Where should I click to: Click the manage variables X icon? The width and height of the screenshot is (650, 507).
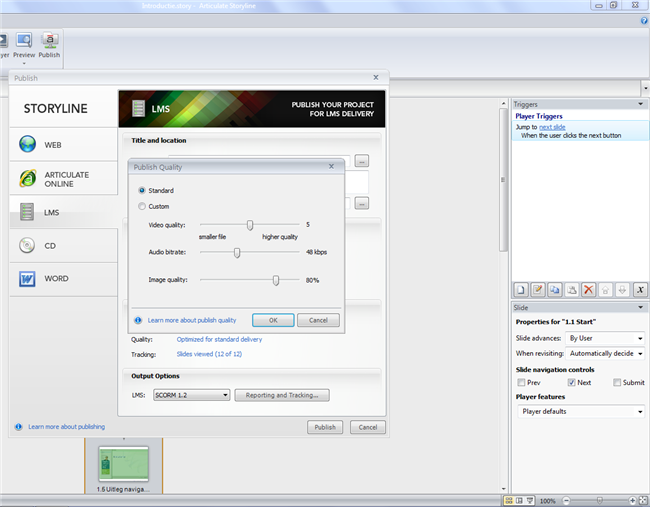pyautogui.click(x=639, y=289)
